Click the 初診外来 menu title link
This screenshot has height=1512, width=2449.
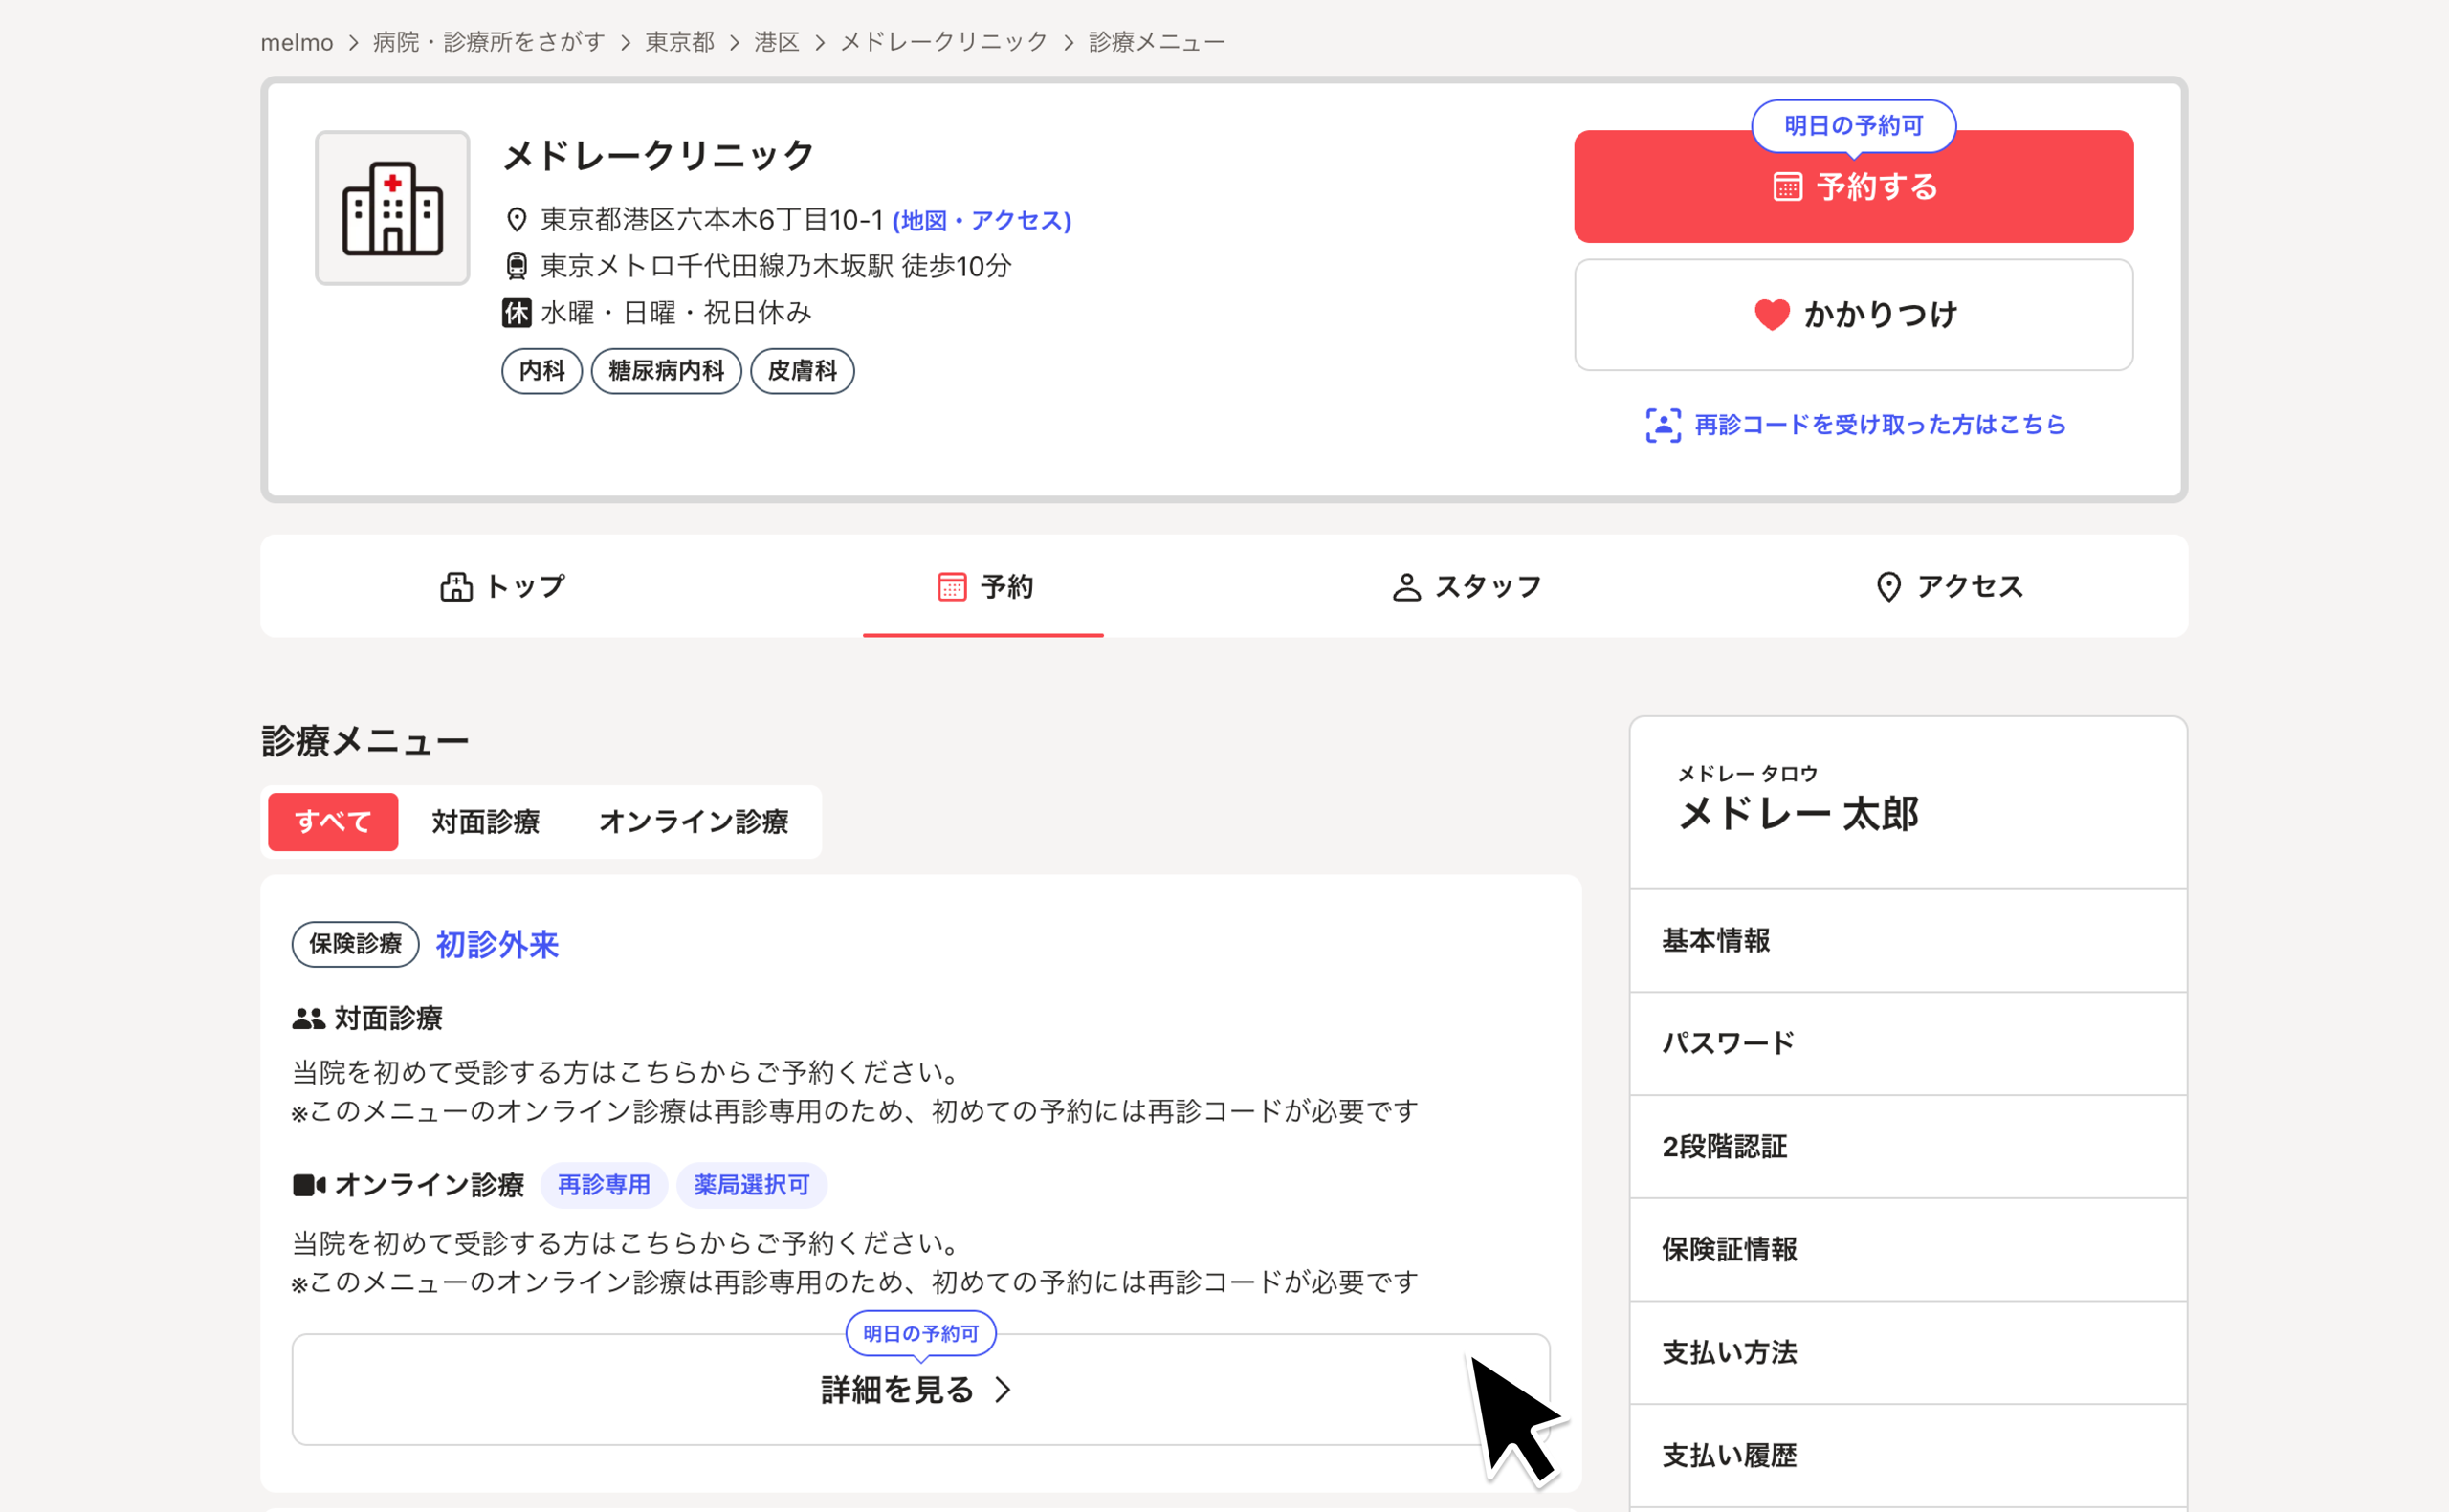point(497,944)
